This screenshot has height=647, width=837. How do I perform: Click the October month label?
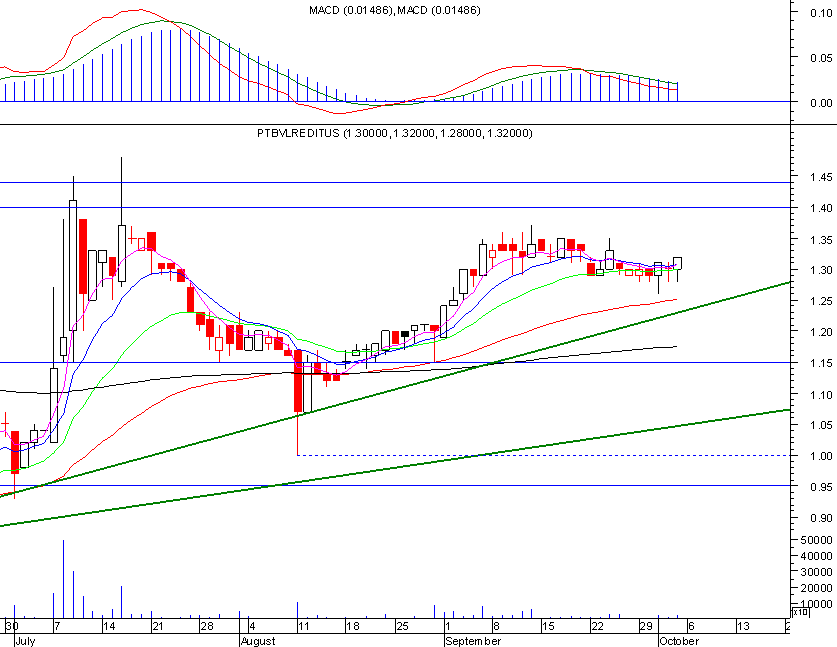coord(679,641)
